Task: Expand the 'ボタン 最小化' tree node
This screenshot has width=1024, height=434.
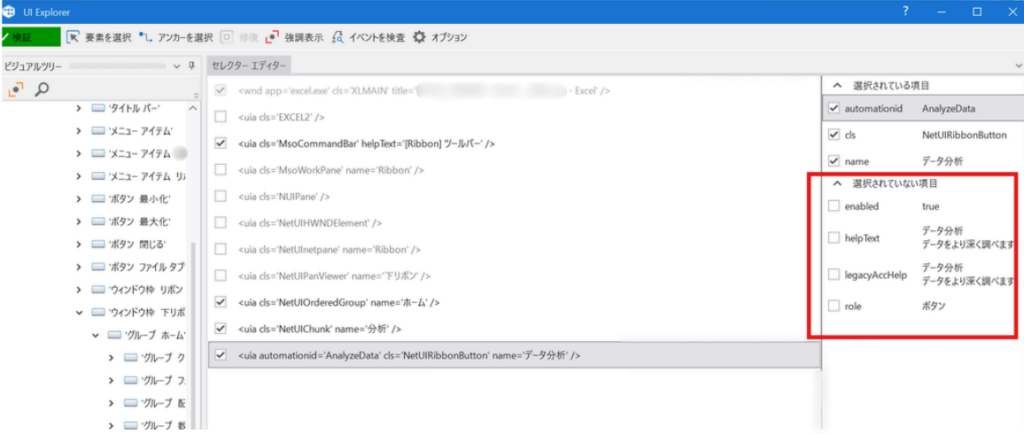Action: (78, 198)
